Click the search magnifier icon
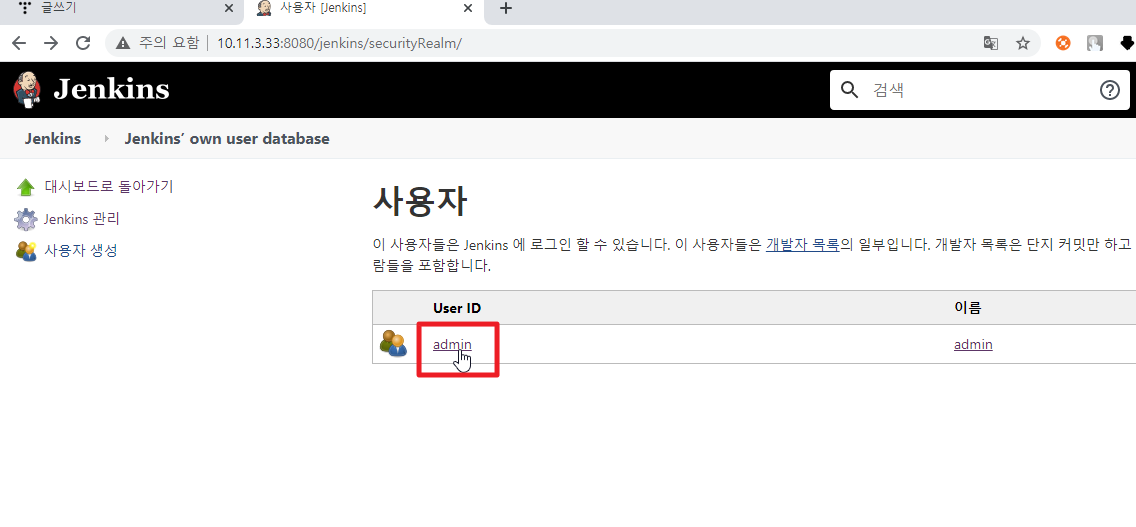The image size is (1136, 527). point(848,90)
